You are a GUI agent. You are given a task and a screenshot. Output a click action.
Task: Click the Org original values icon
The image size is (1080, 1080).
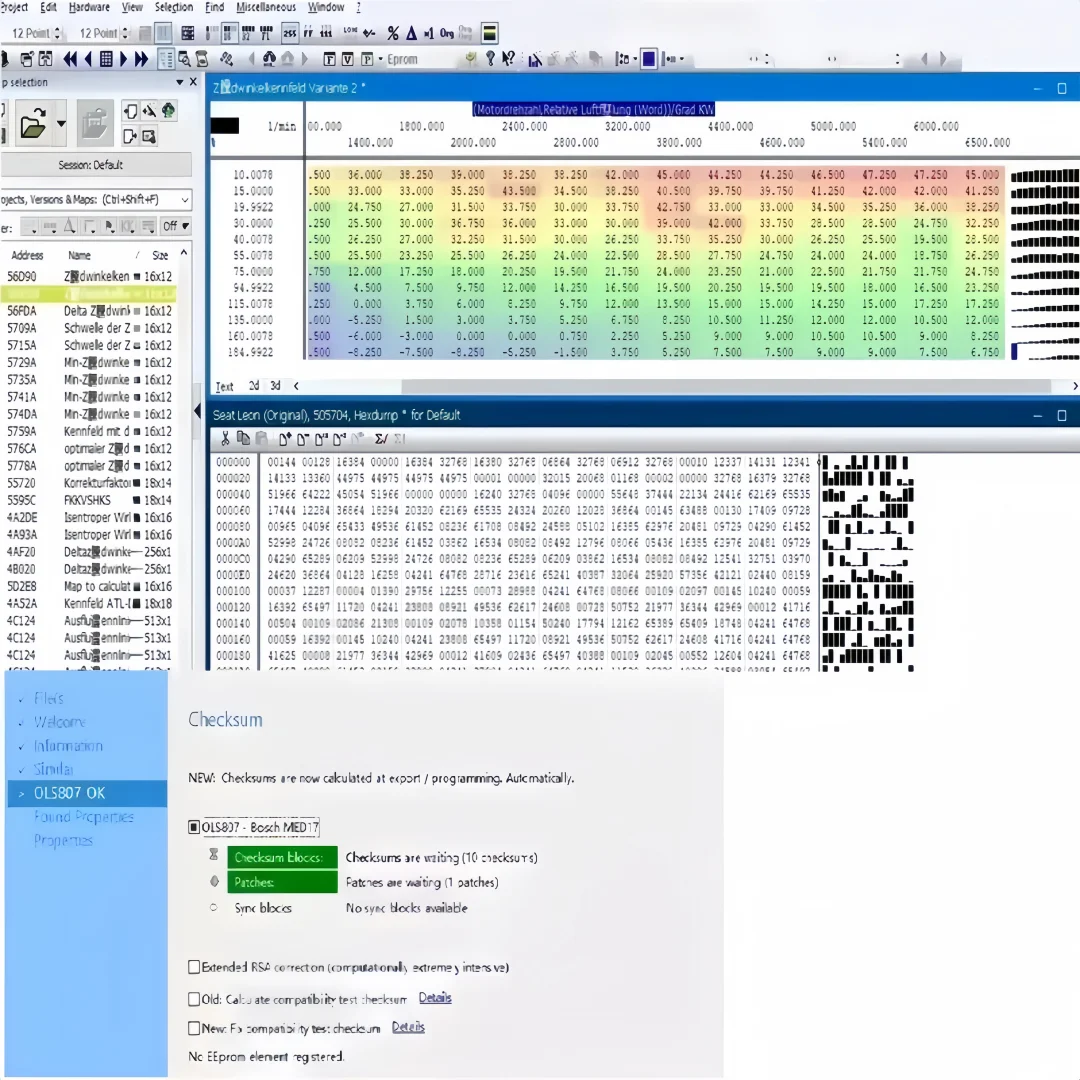(447, 33)
